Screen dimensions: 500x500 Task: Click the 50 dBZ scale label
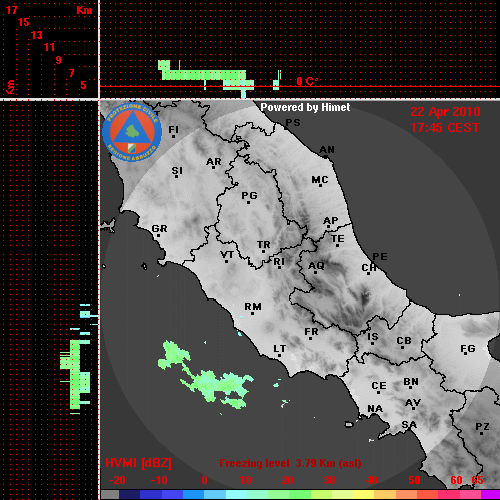pos(414,480)
